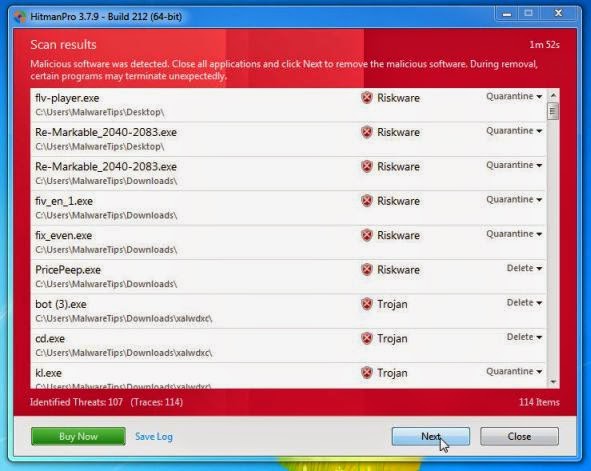Expand the Quarantine dropdown for kl.exe

pyautogui.click(x=514, y=372)
